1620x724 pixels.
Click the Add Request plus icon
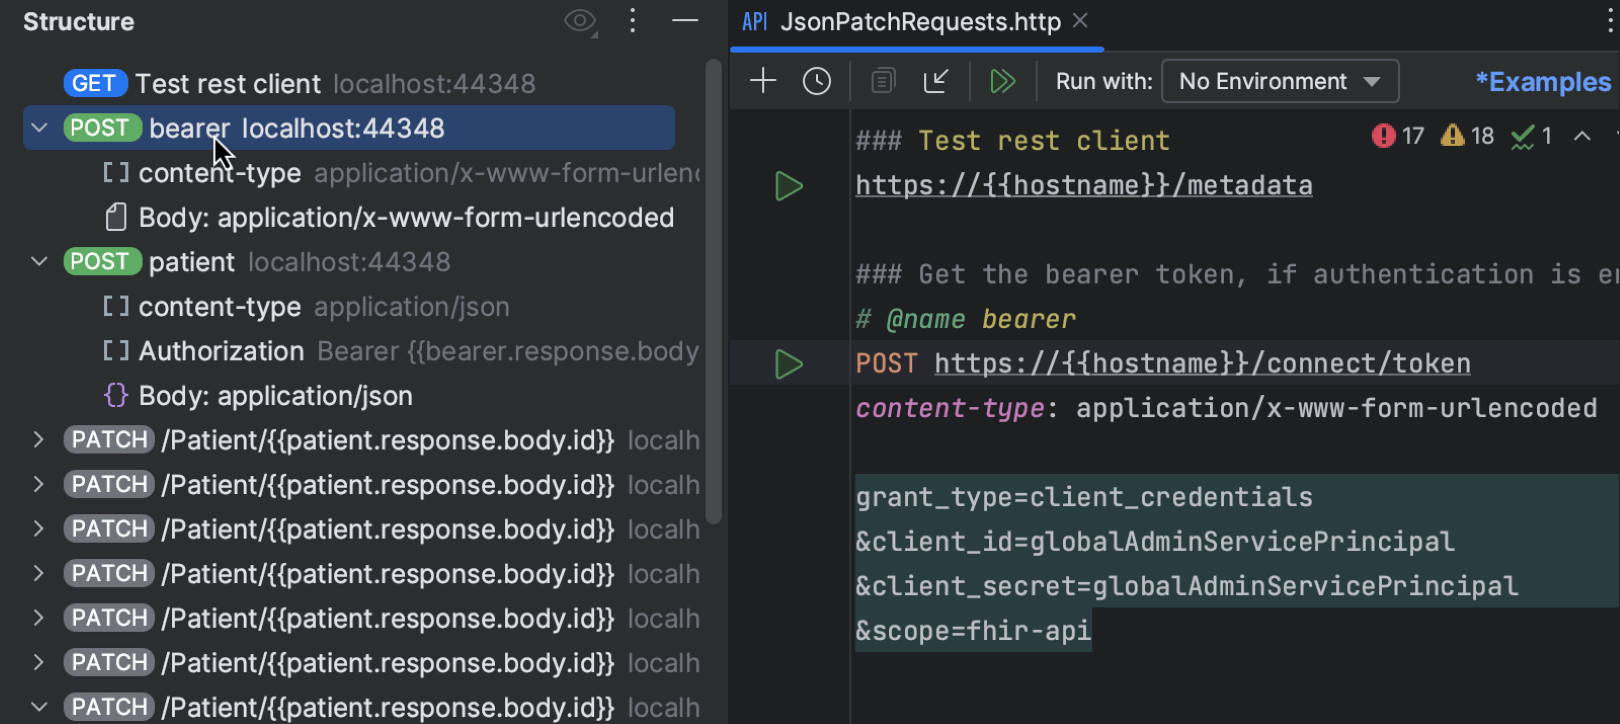(763, 81)
